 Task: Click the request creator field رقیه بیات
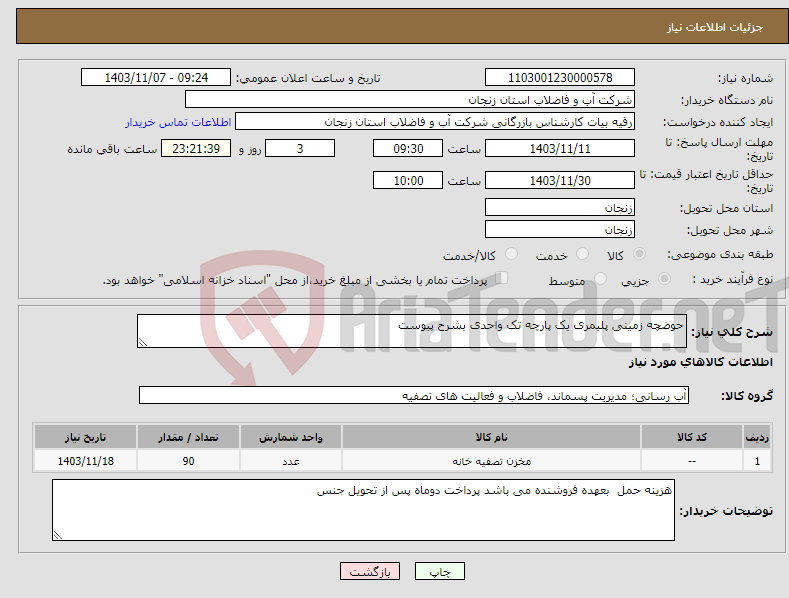click(x=435, y=122)
